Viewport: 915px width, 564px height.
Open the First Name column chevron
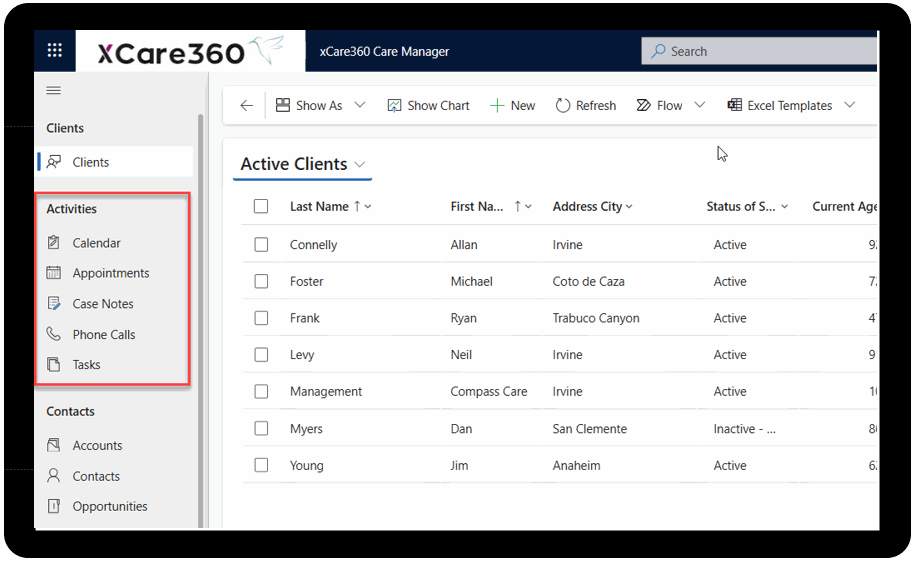coord(529,207)
